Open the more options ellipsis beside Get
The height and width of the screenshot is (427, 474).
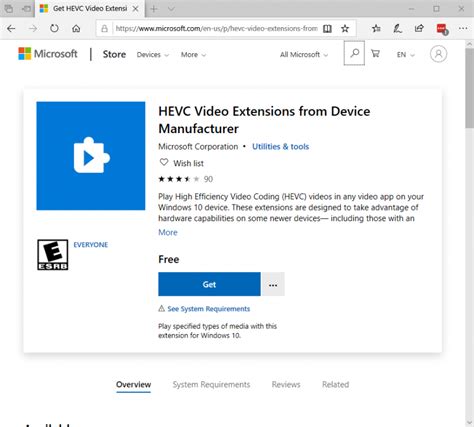(x=273, y=284)
